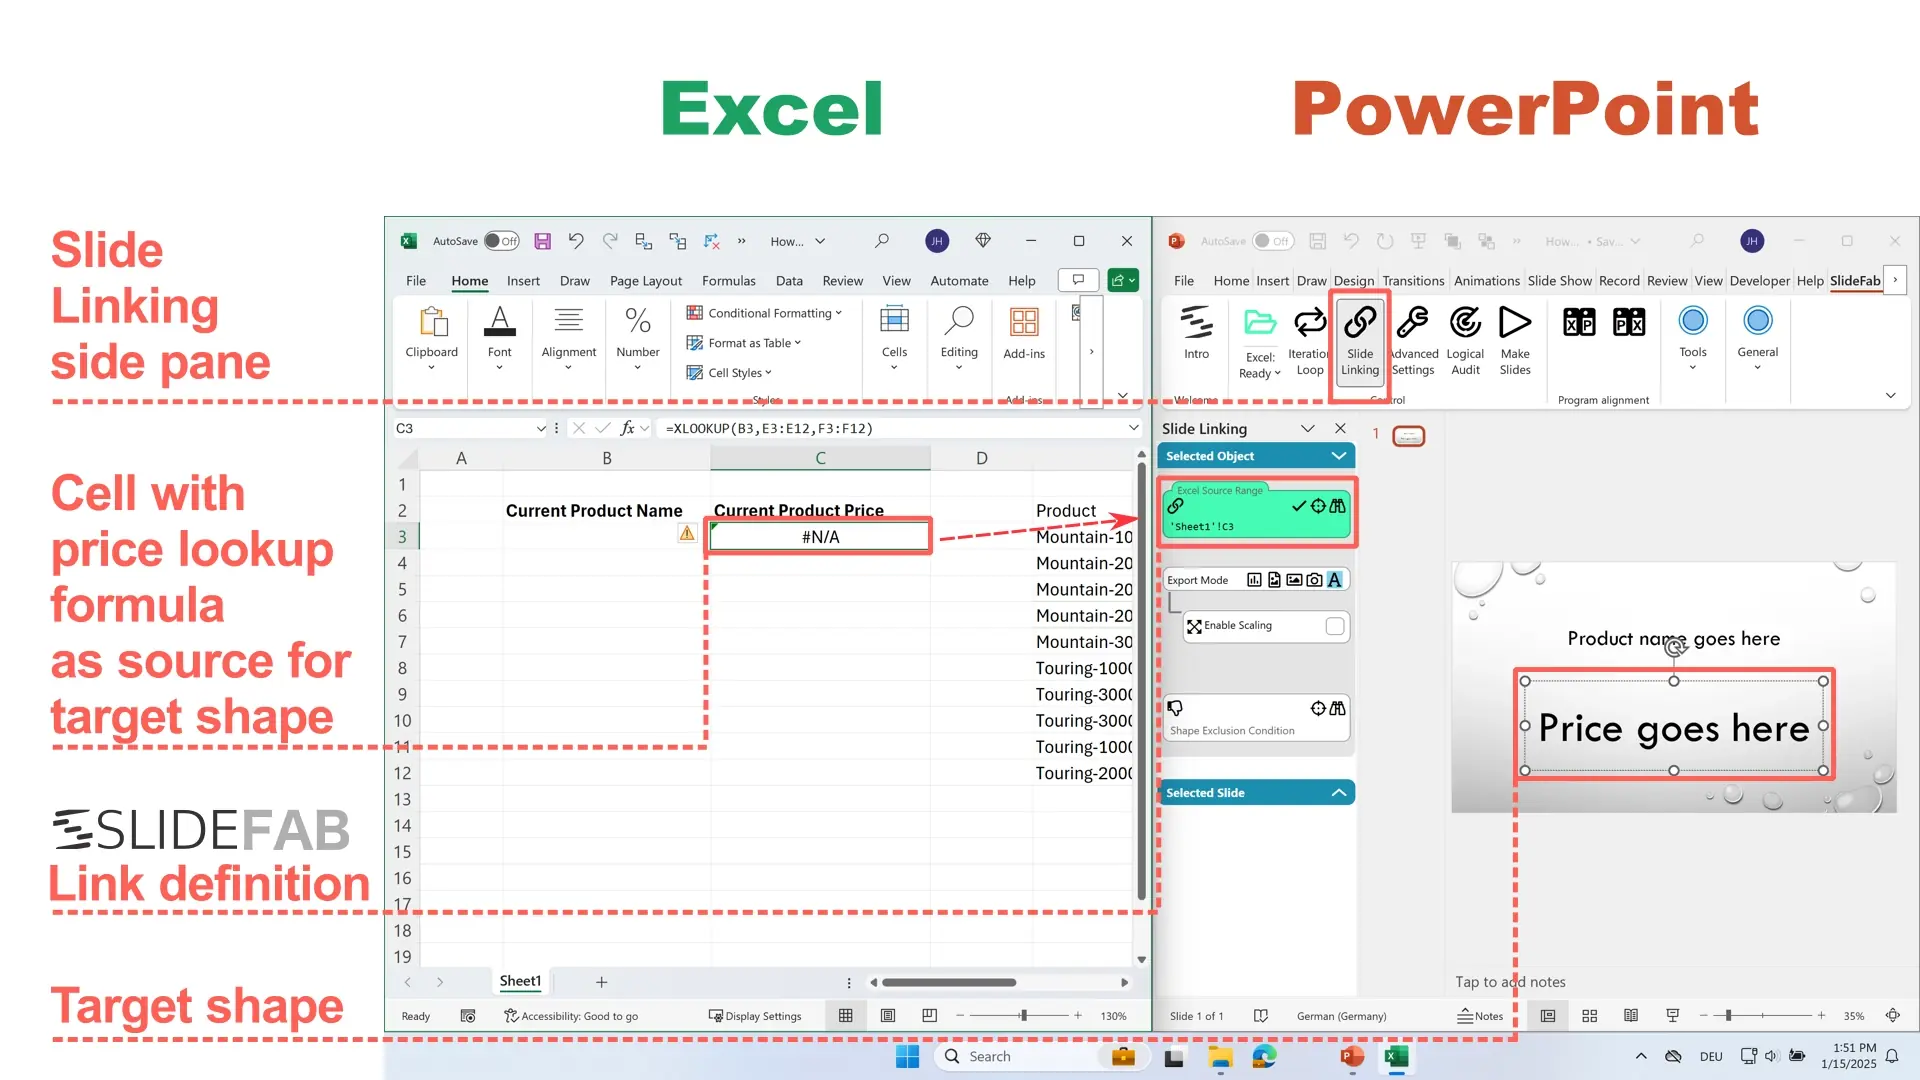Image resolution: width=1920 pixels, height=1080 pixels.
Task: Select the SlideFab ribbon tab
Action: tap(1855, 281)
